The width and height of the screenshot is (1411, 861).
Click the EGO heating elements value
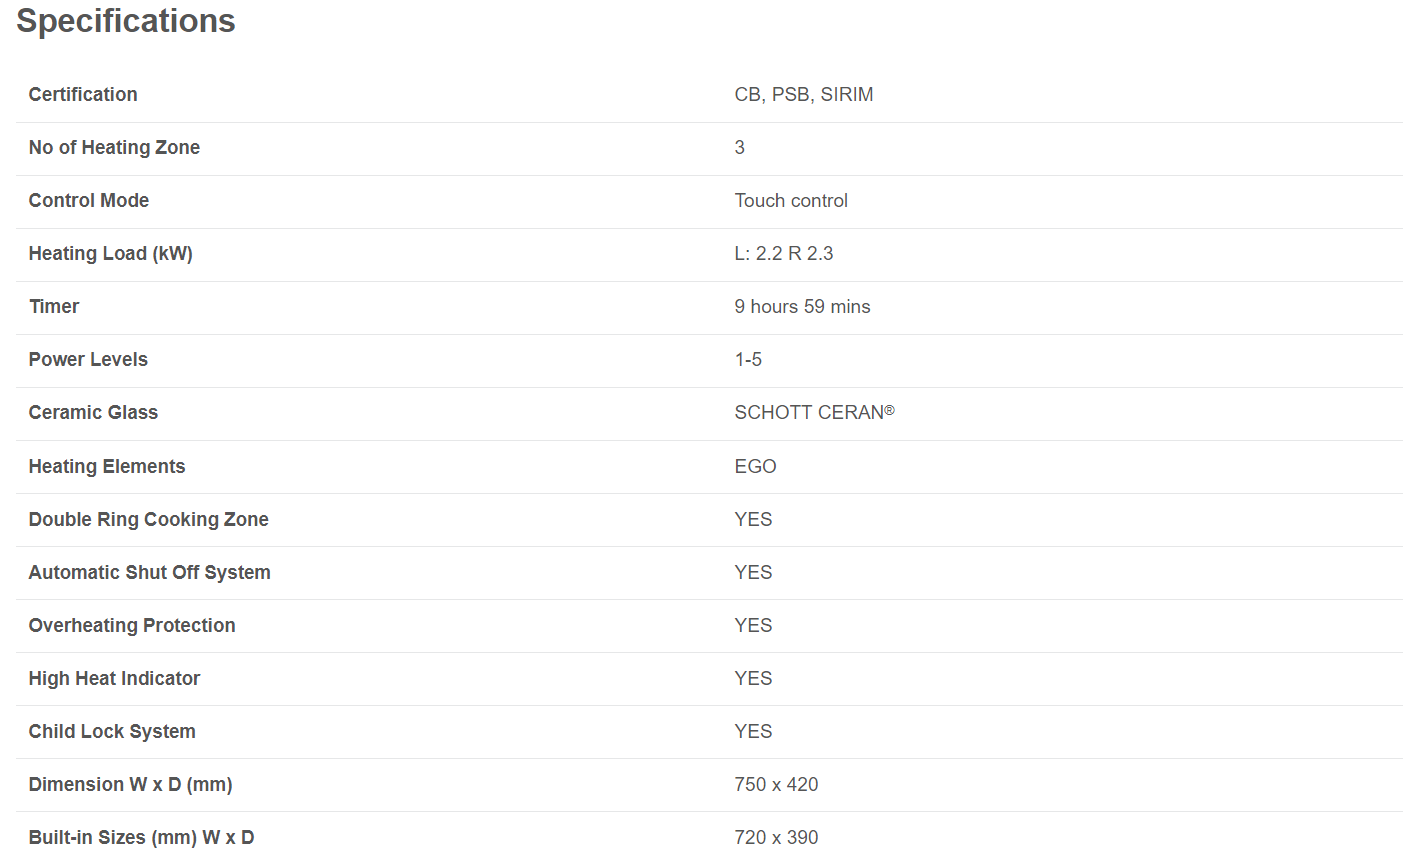pyautogui.click(x=755, y=466)
